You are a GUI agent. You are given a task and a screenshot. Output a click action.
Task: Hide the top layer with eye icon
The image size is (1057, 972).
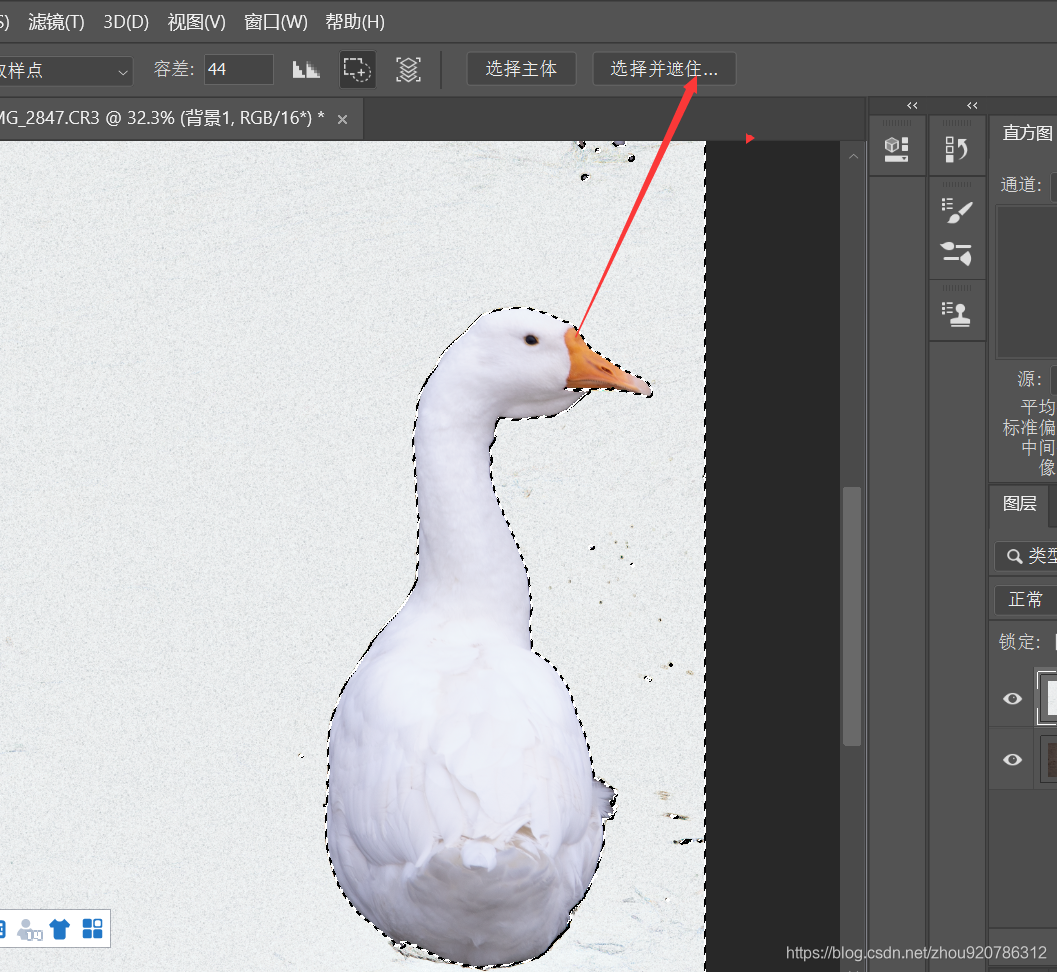(1012, 698)
